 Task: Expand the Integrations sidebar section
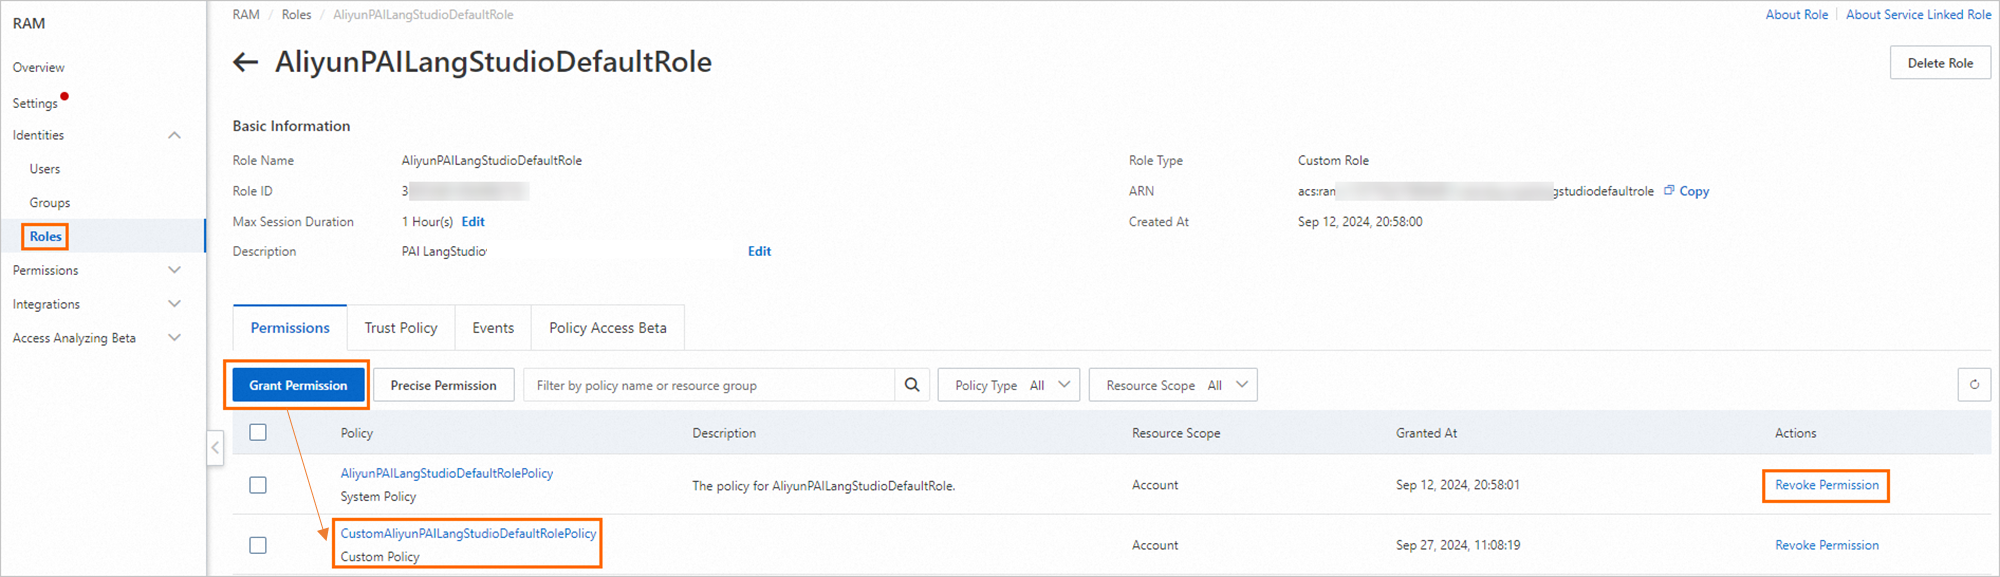[x=174, y=304]
